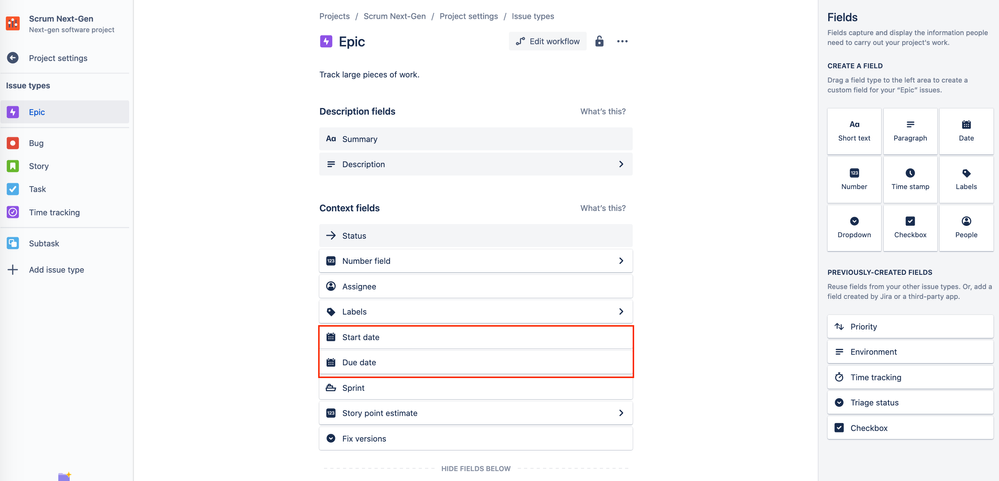
Task: Click the lock icon next to Edit workflow
Action: point(599,41)
